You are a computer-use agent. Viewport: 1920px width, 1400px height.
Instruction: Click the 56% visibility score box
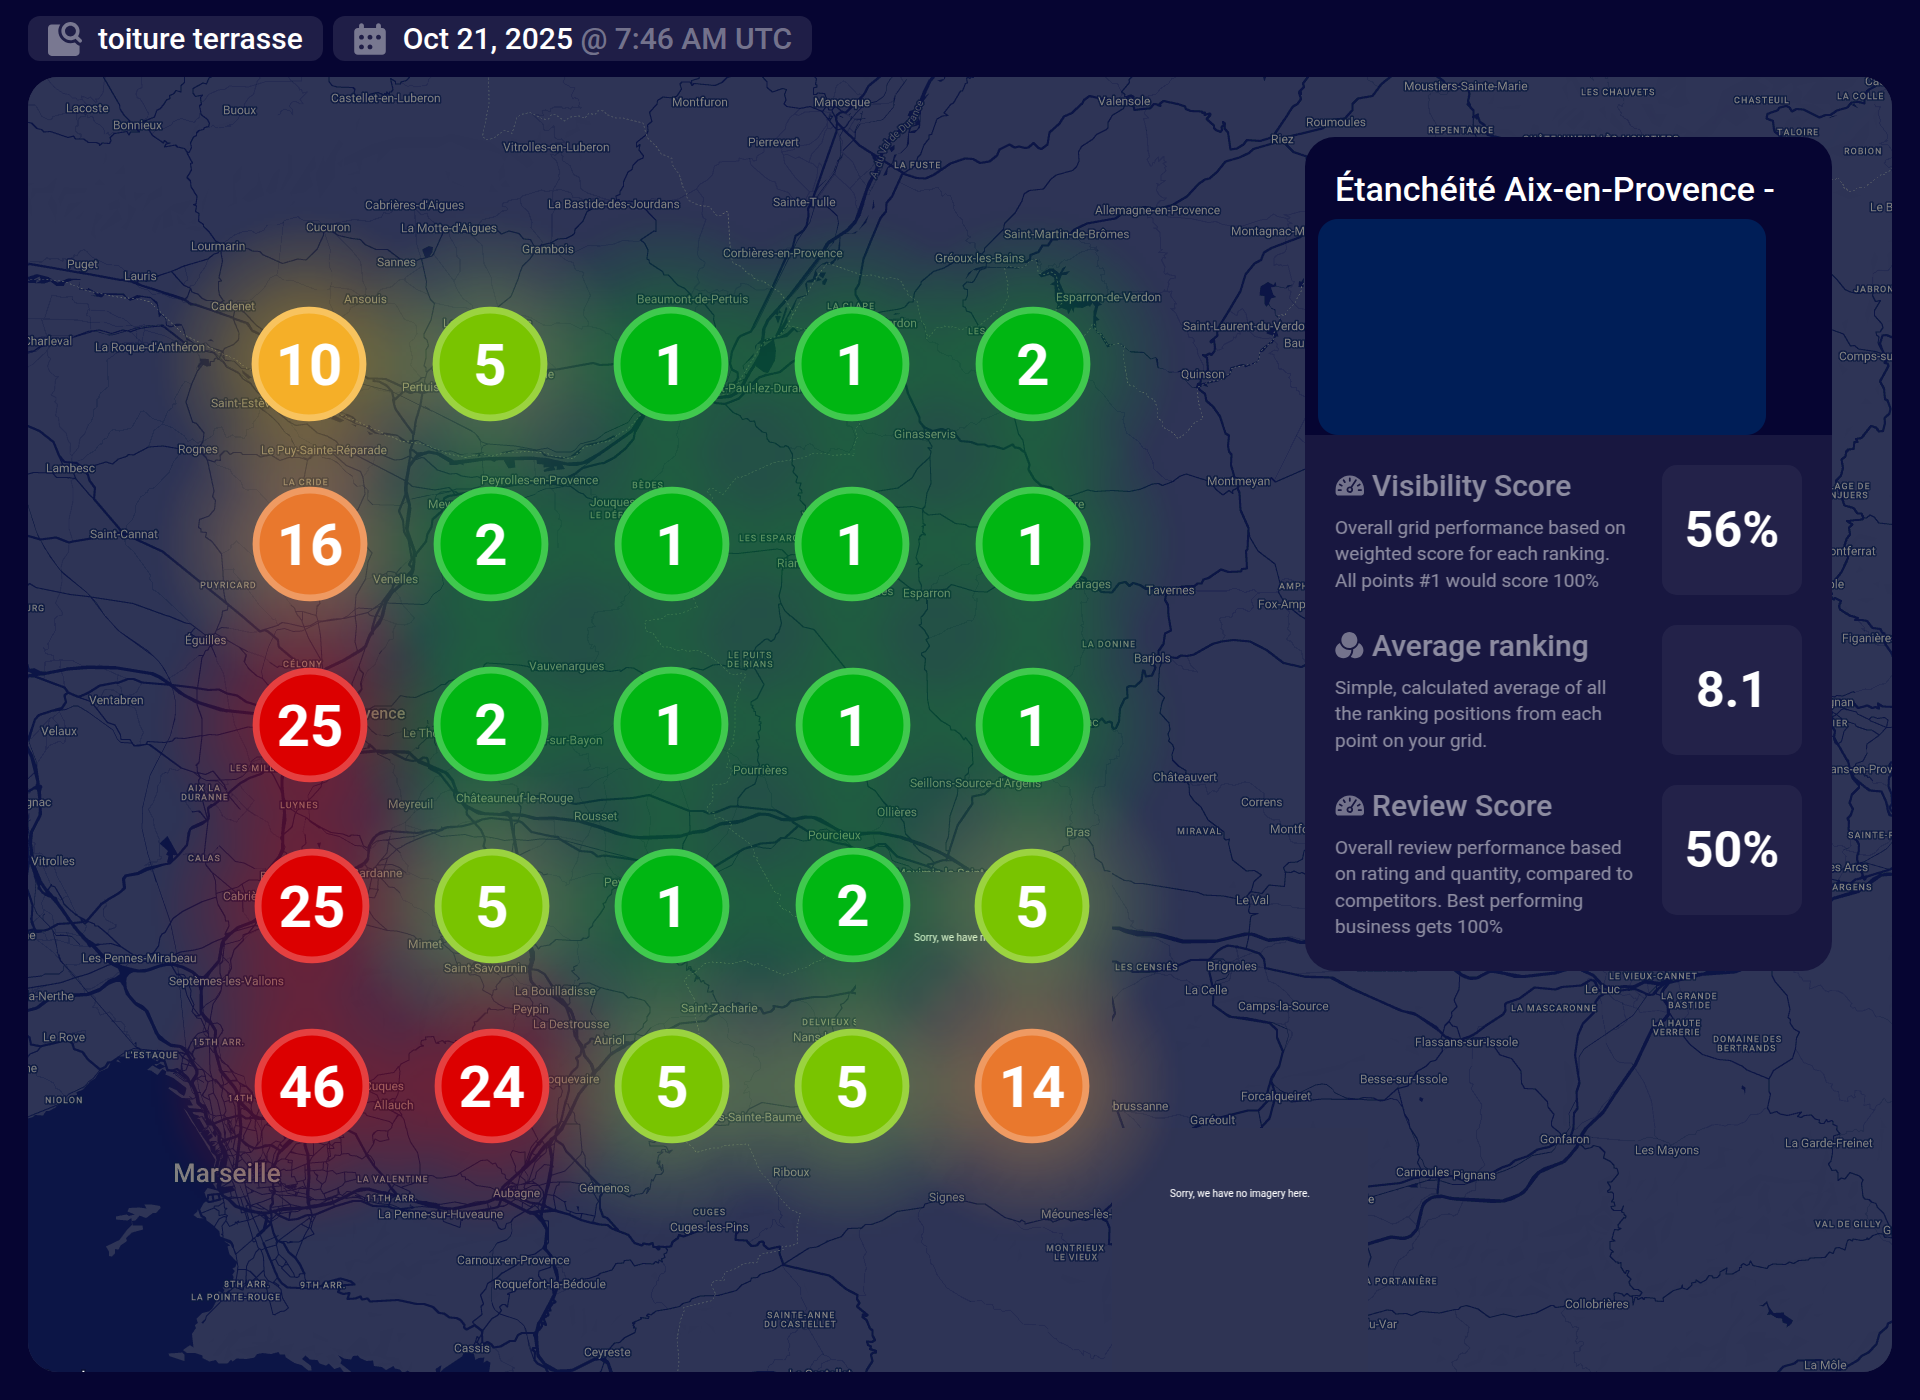1731,530
